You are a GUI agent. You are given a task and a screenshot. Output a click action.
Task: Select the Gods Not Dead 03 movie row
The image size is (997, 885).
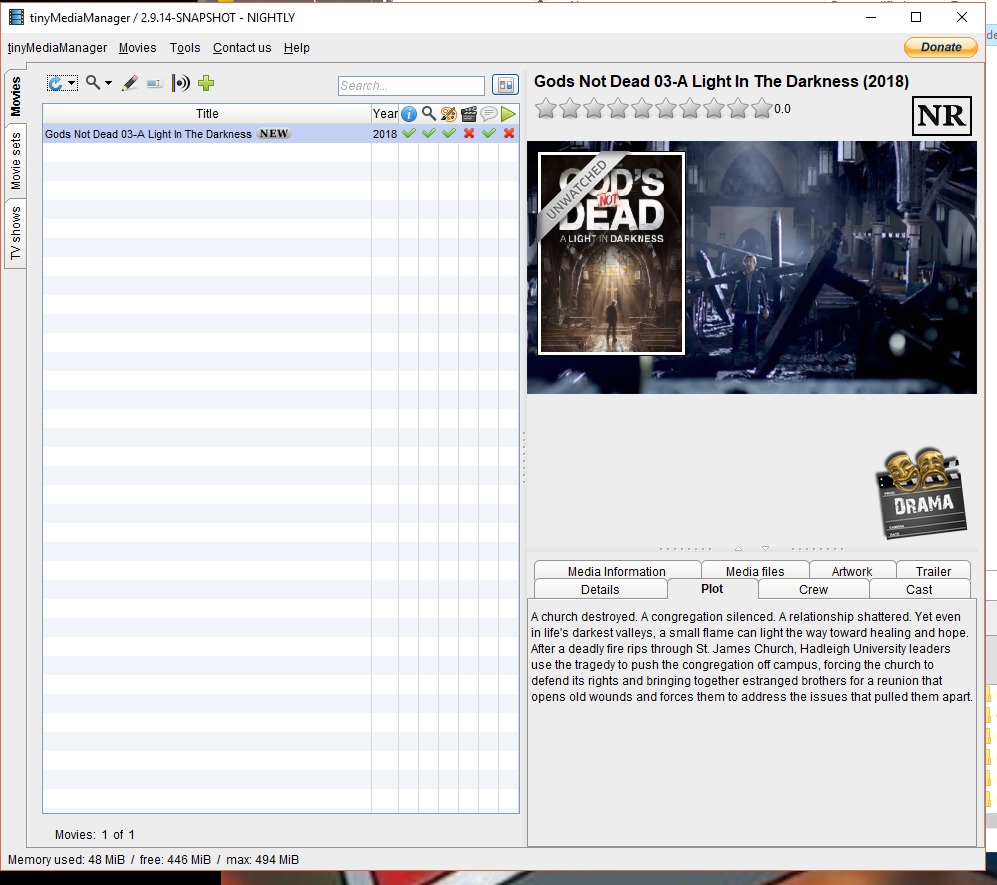[x=280, y=134]
